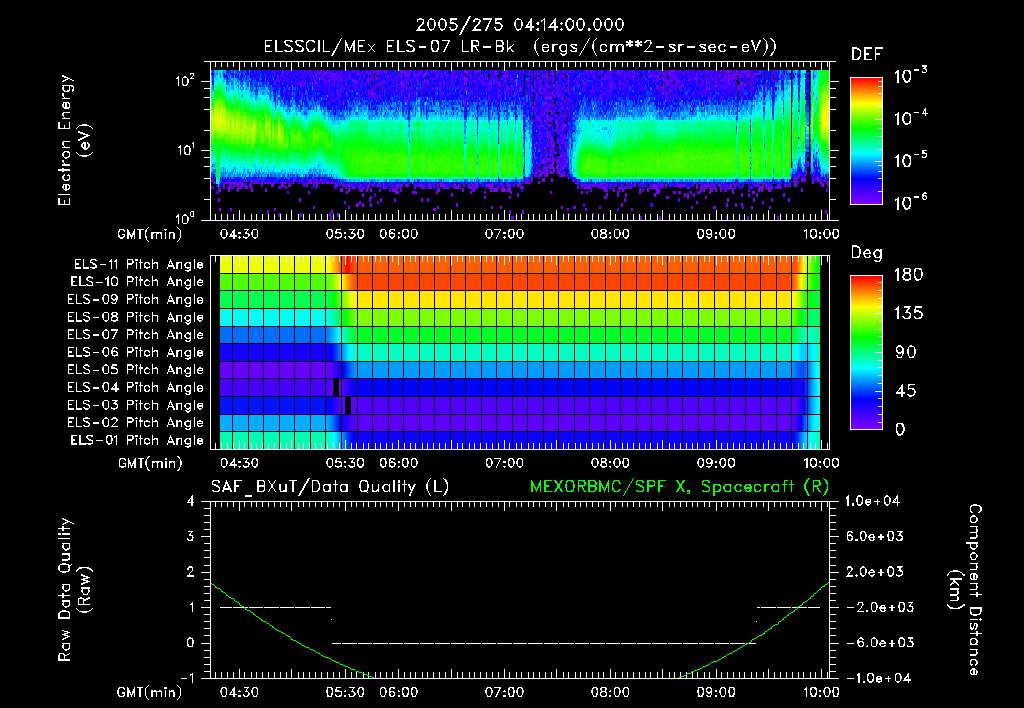
Task: Click the Deg pitch angle color bar
Action: [866, 352]
